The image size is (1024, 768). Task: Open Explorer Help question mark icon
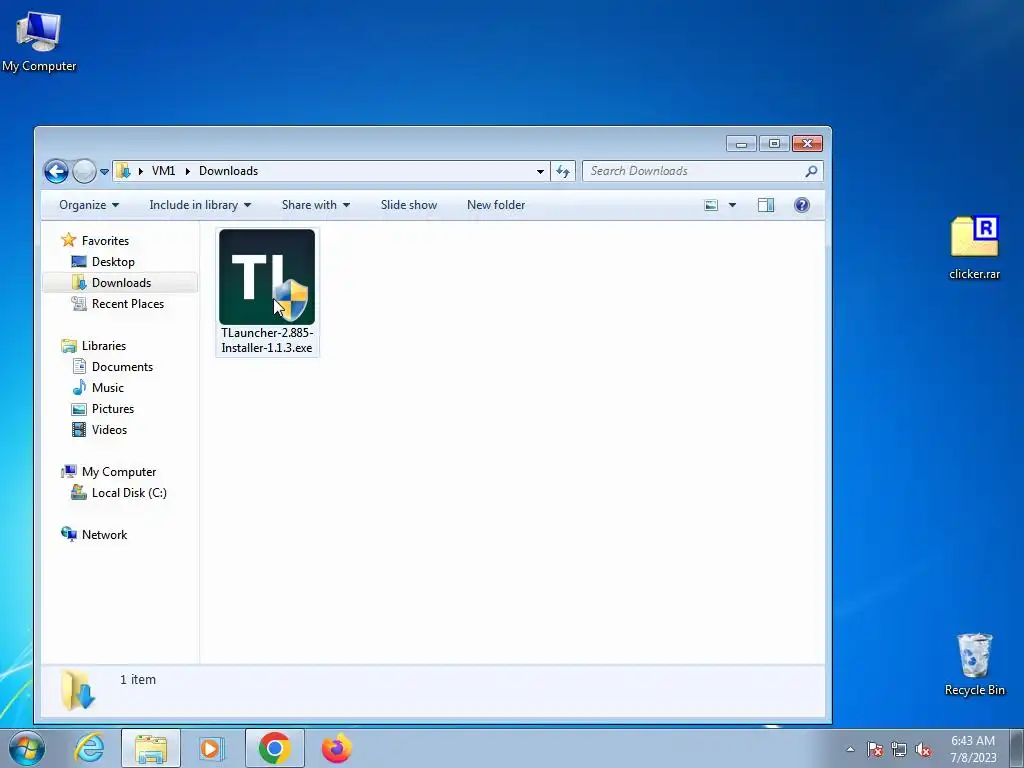point(802,205)
